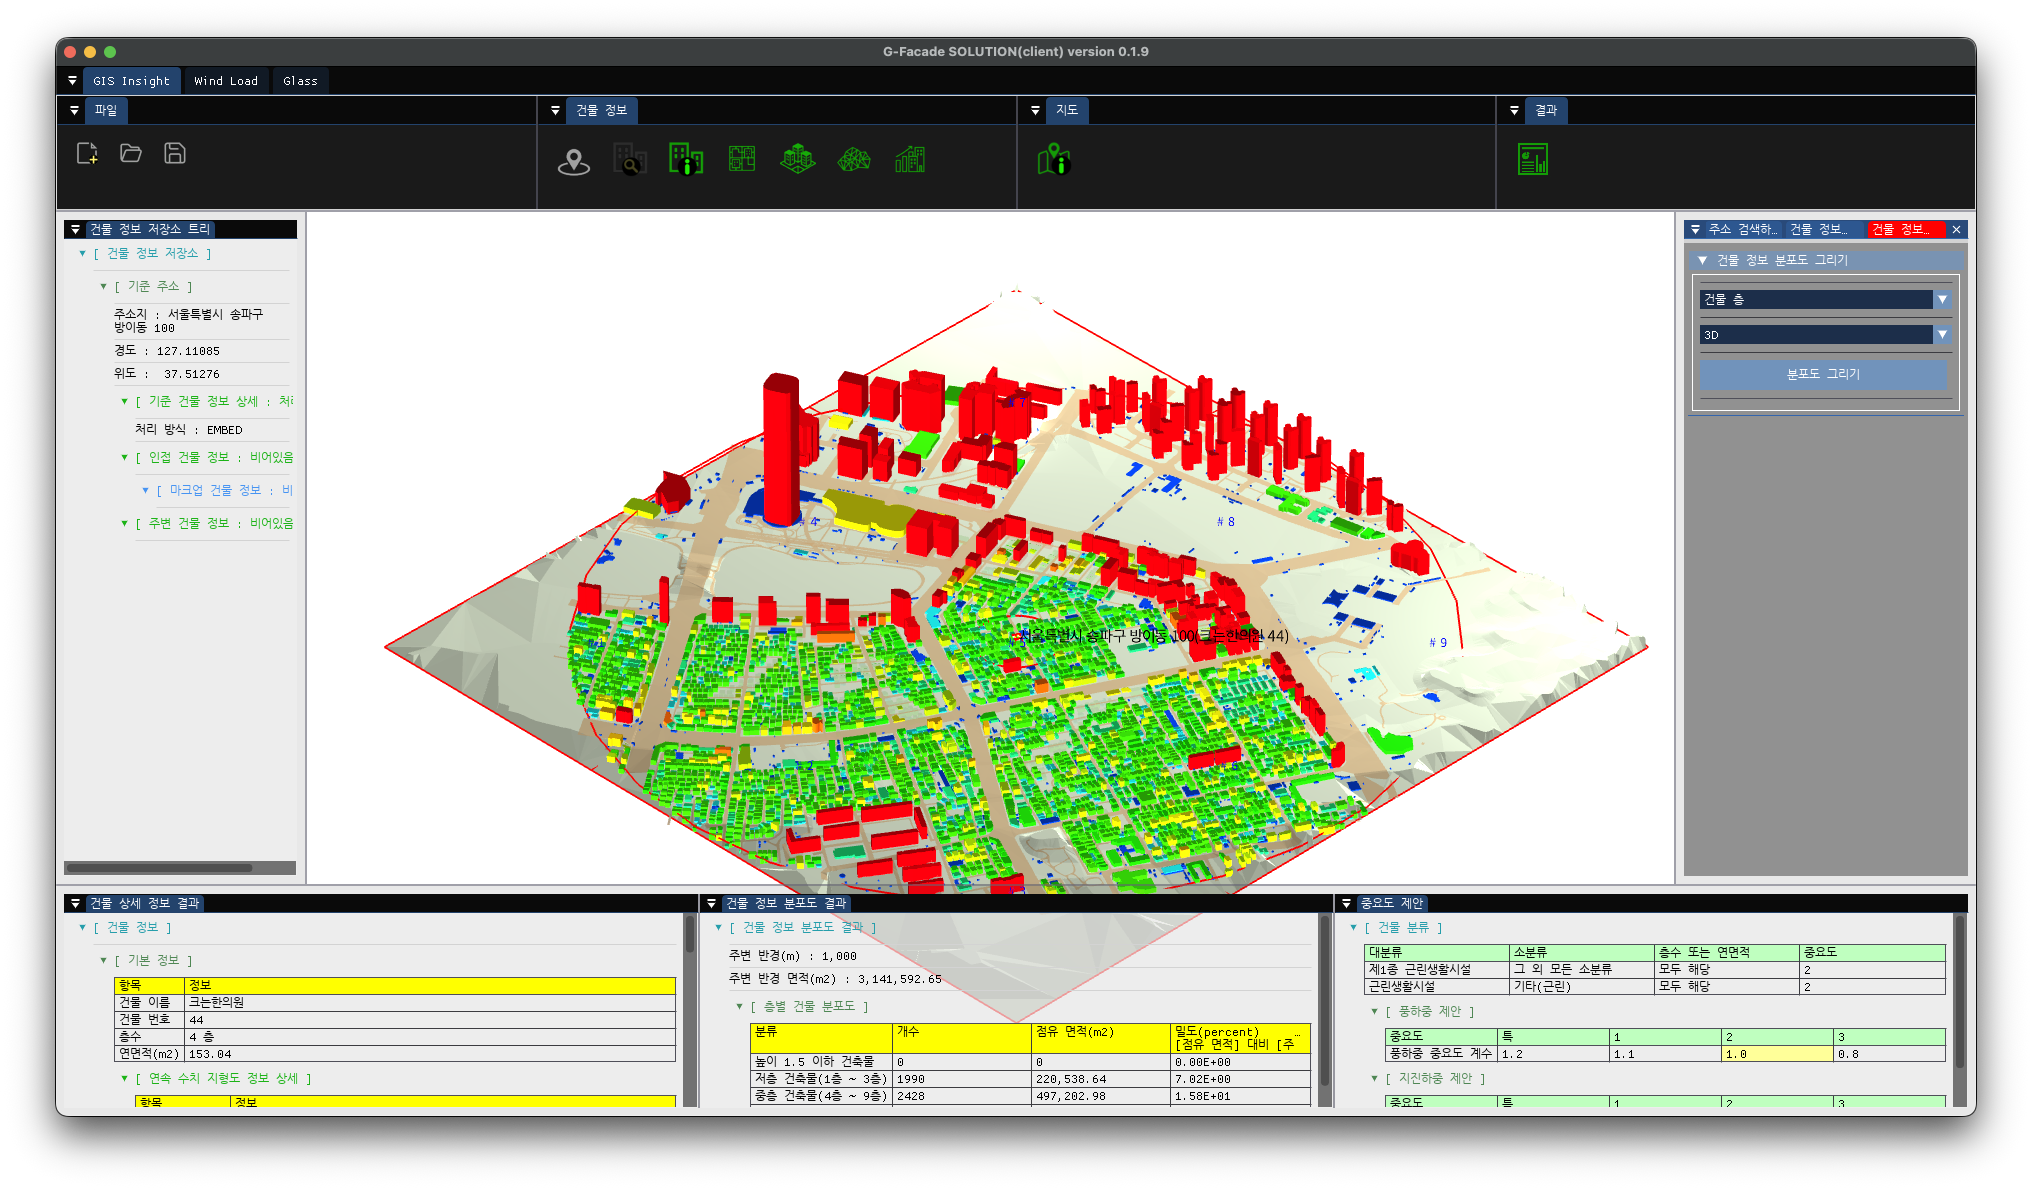Click the green result report icon
The image size is (2032, 1190).
pyautogui.click(x=1533, y=159)
